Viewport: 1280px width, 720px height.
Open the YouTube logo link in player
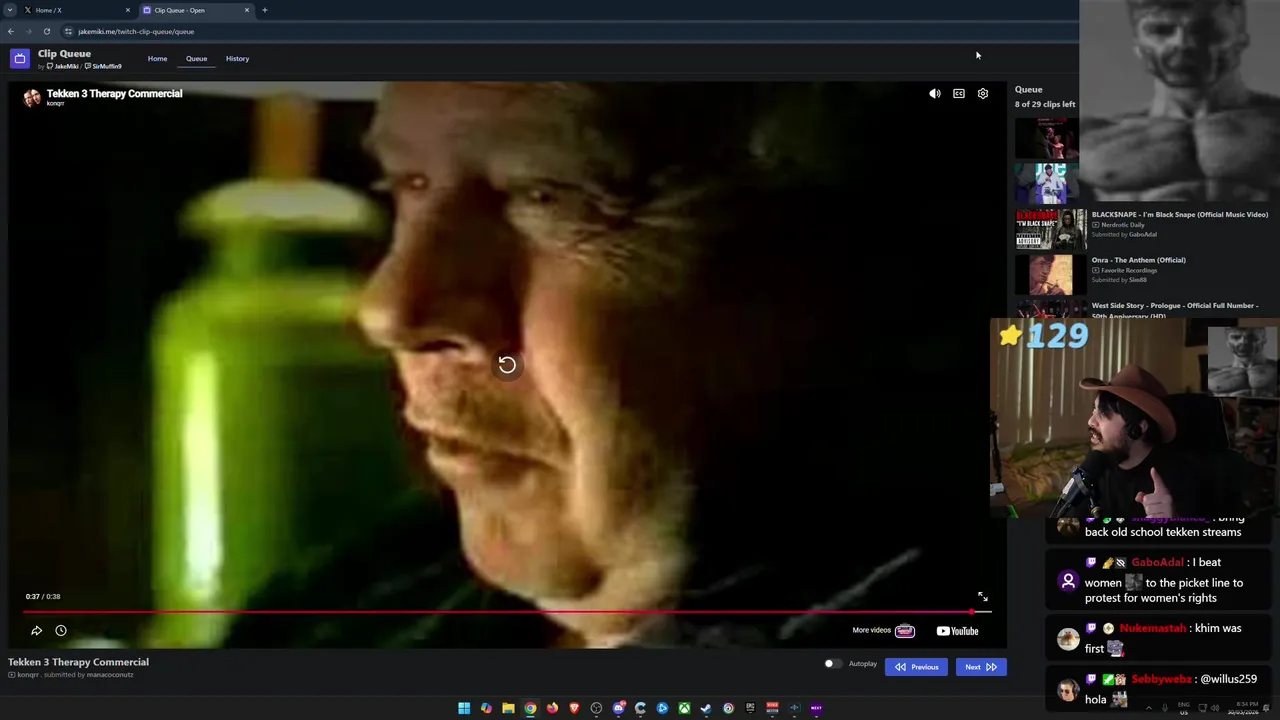[958, 631]
